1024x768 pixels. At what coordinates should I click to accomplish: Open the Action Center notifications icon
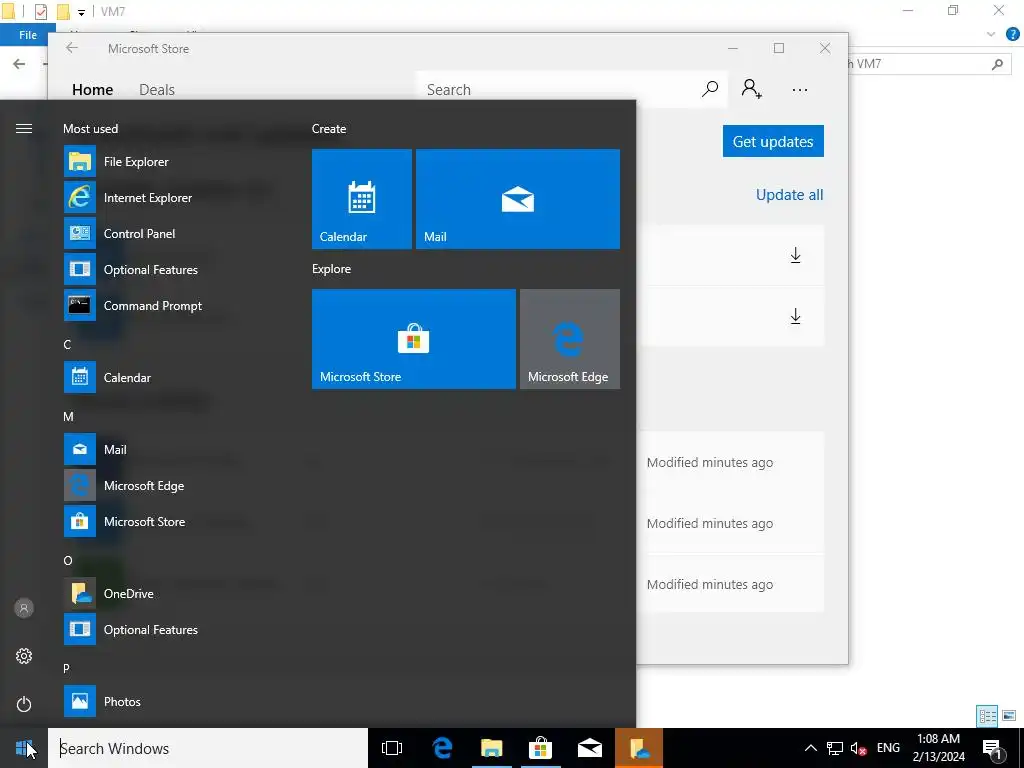(993, 748)
